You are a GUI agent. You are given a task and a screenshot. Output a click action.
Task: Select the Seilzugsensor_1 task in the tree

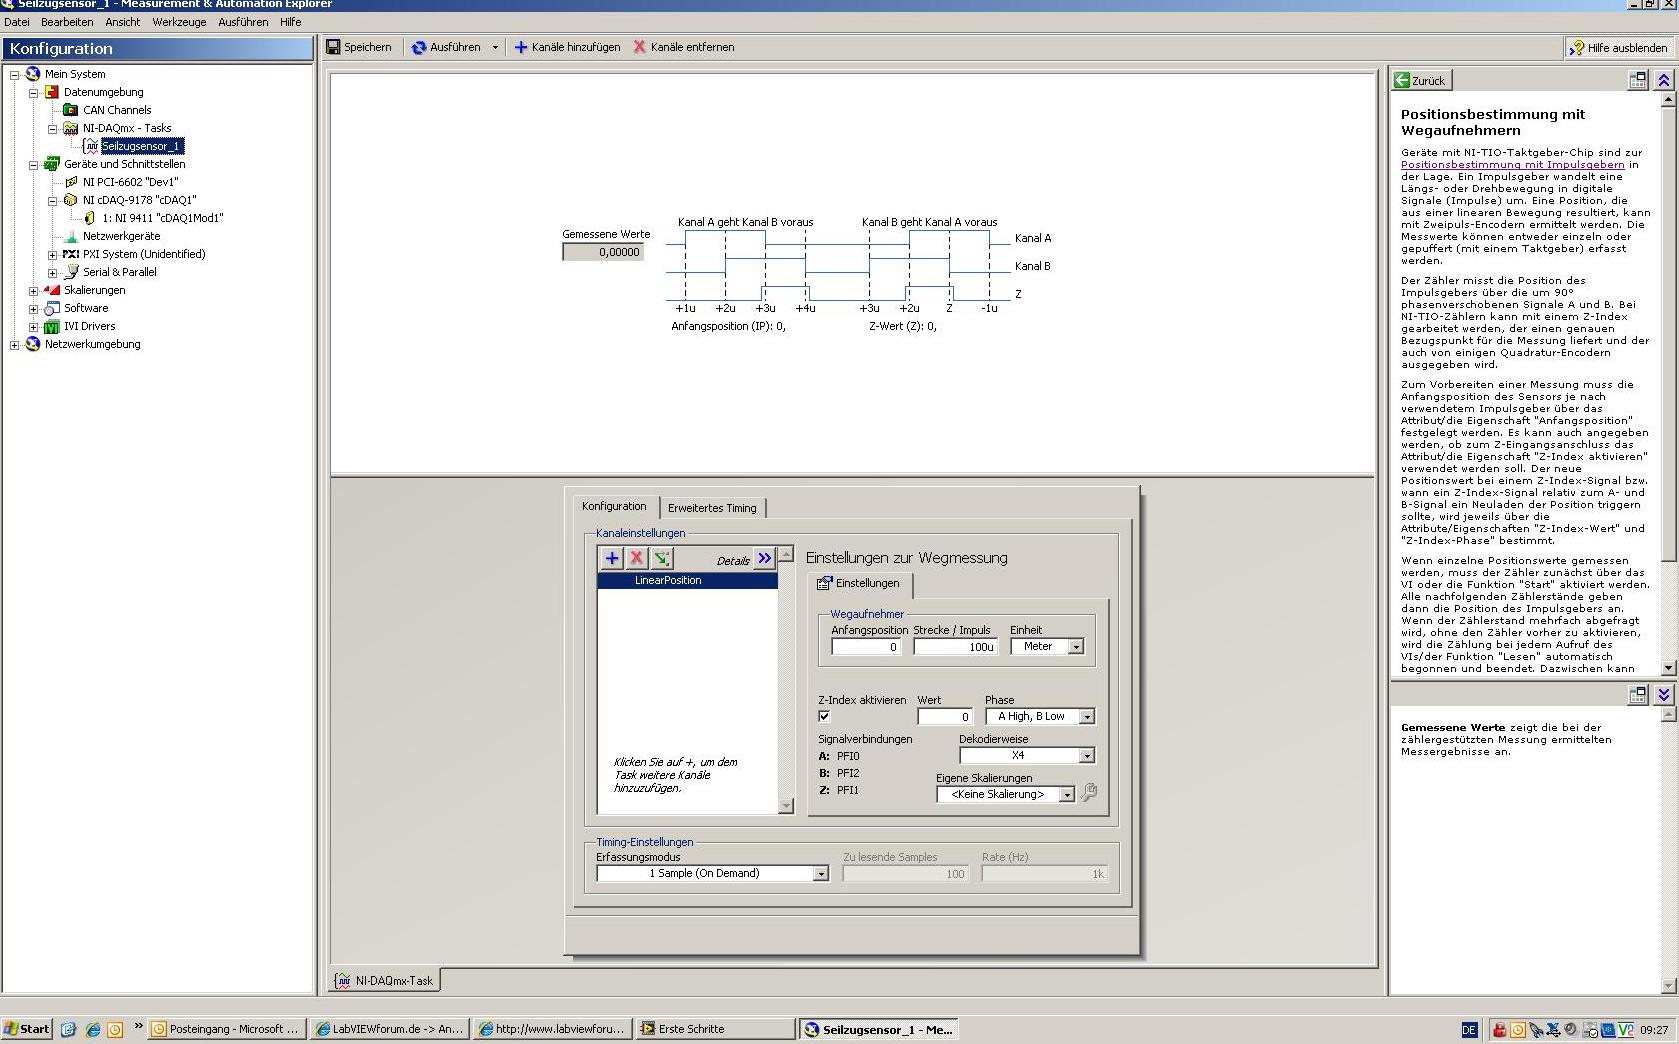141,146
